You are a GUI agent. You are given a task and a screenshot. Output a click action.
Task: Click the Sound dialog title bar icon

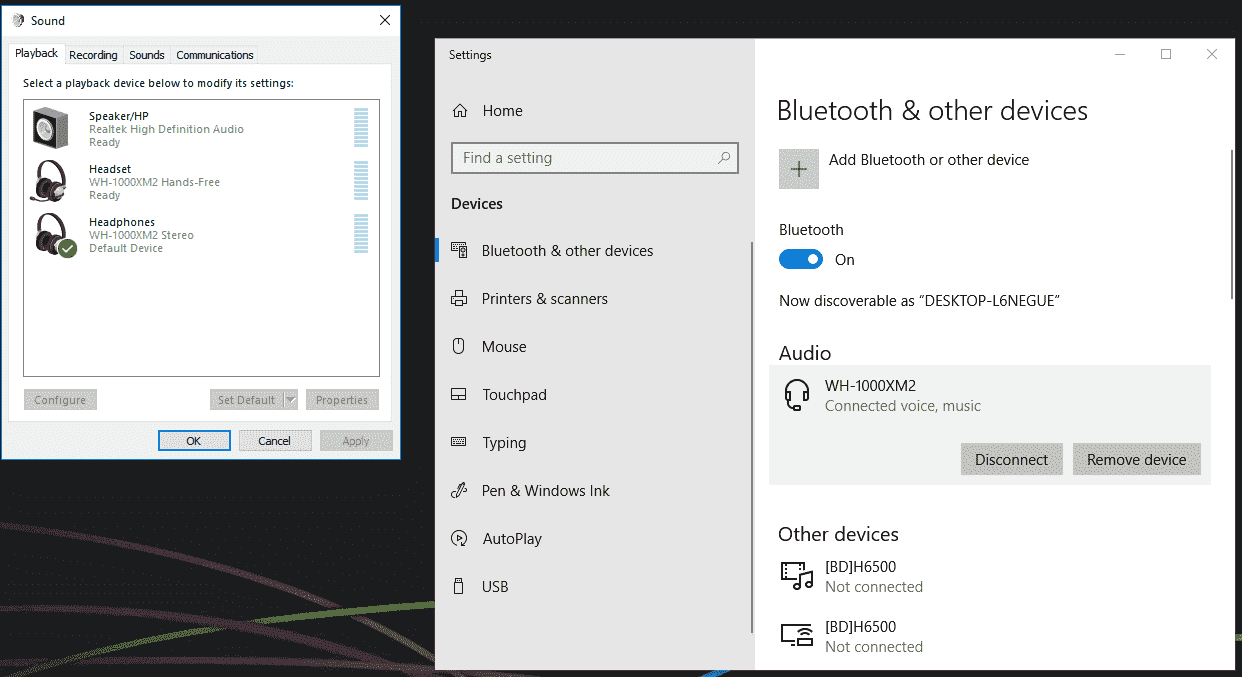click(x=18, y=20)
